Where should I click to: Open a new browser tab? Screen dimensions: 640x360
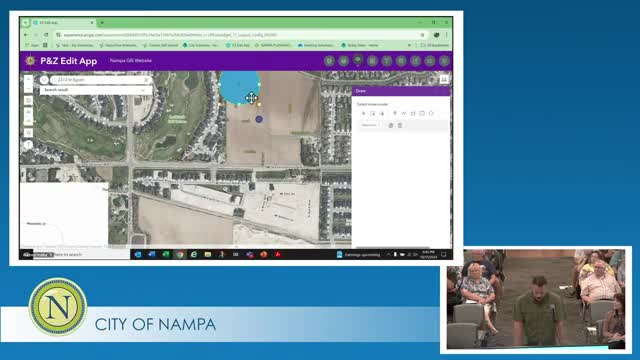click(x=102, y=22)
